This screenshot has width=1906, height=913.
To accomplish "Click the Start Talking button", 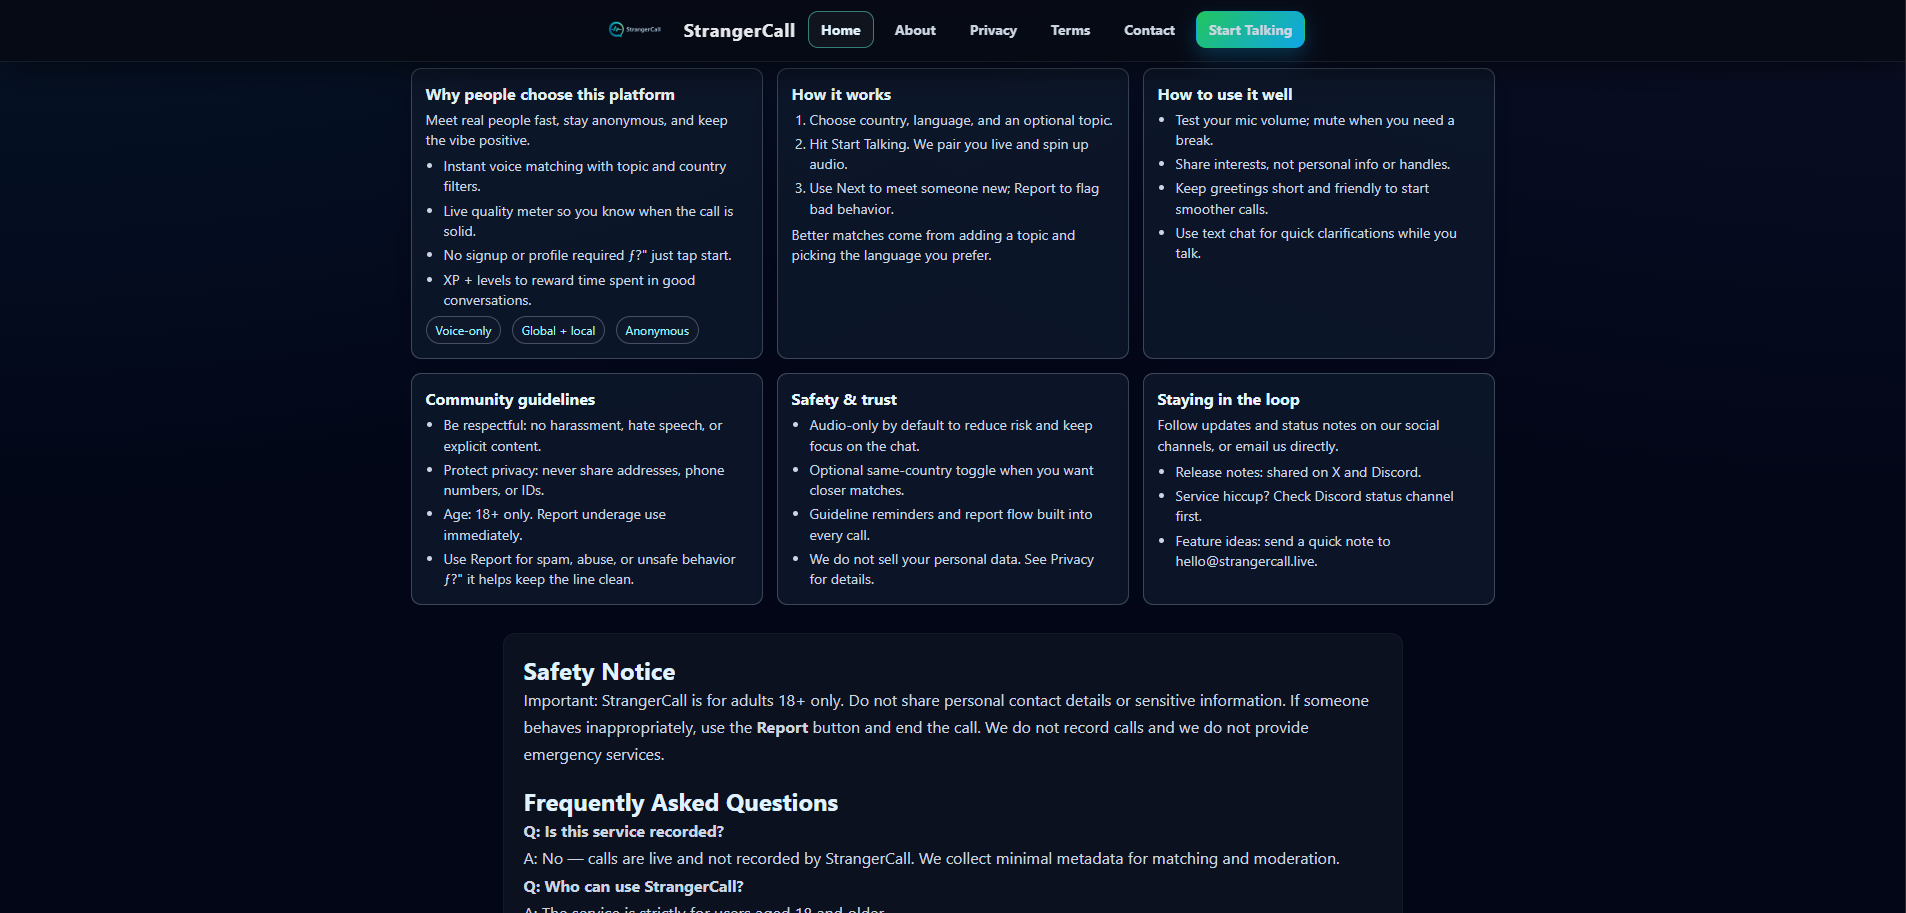I will pyautogui.click(x=1250, y=30).
